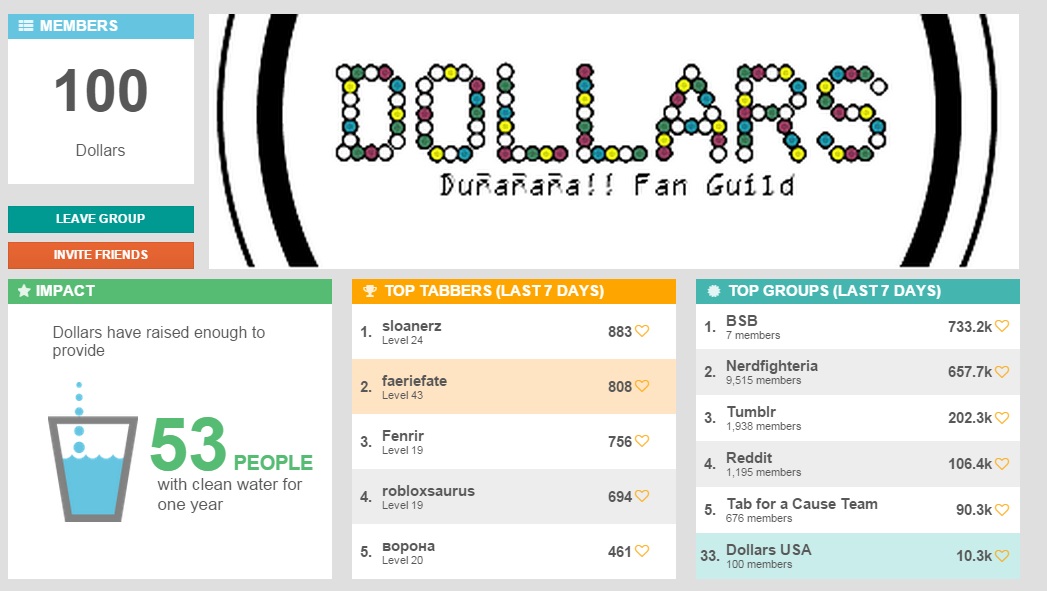This screenshot has height=591, width=1047.
Task: Select the Reddit group in top groups
Action: coord(857,464)
